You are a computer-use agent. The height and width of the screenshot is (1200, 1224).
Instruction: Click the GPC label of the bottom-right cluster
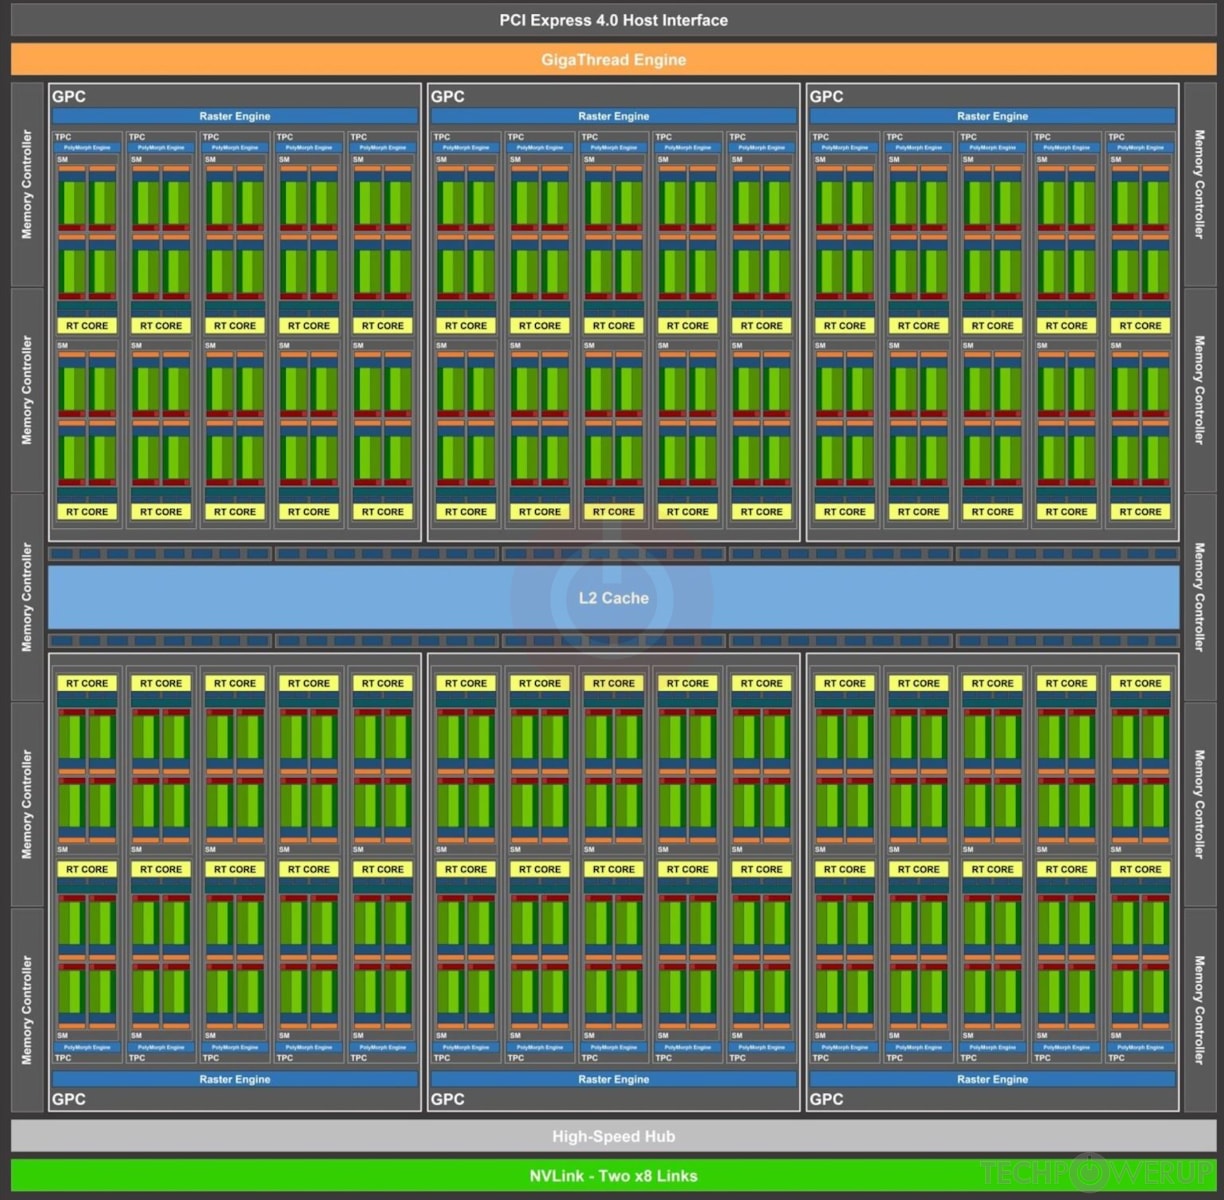[x=827, y=1099]
